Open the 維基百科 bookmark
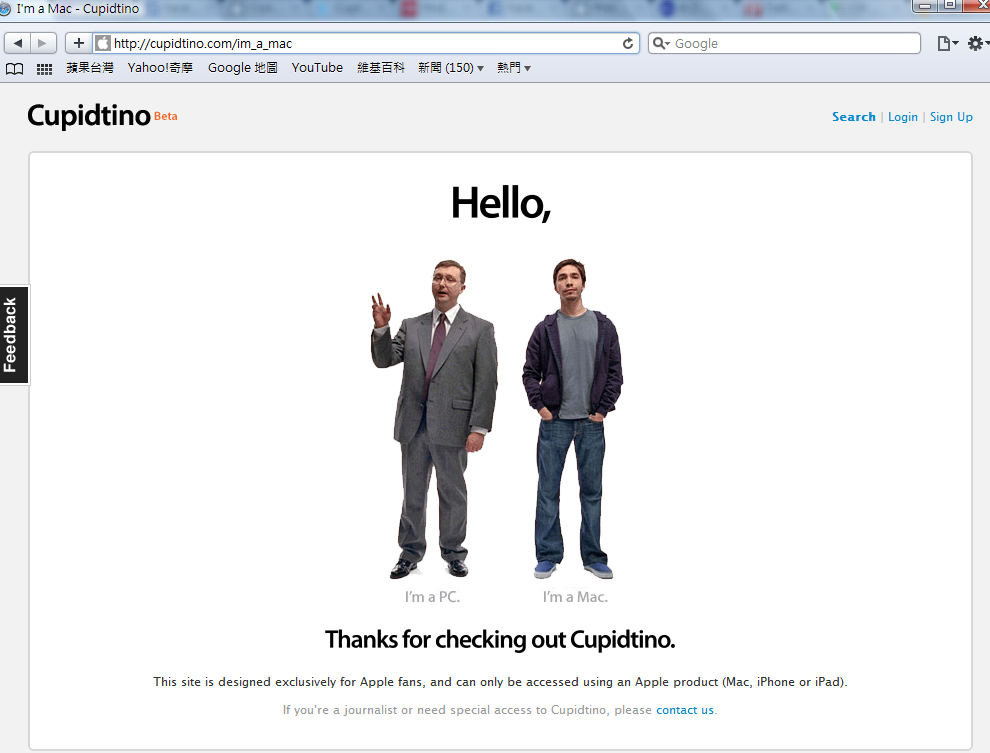 381,68
